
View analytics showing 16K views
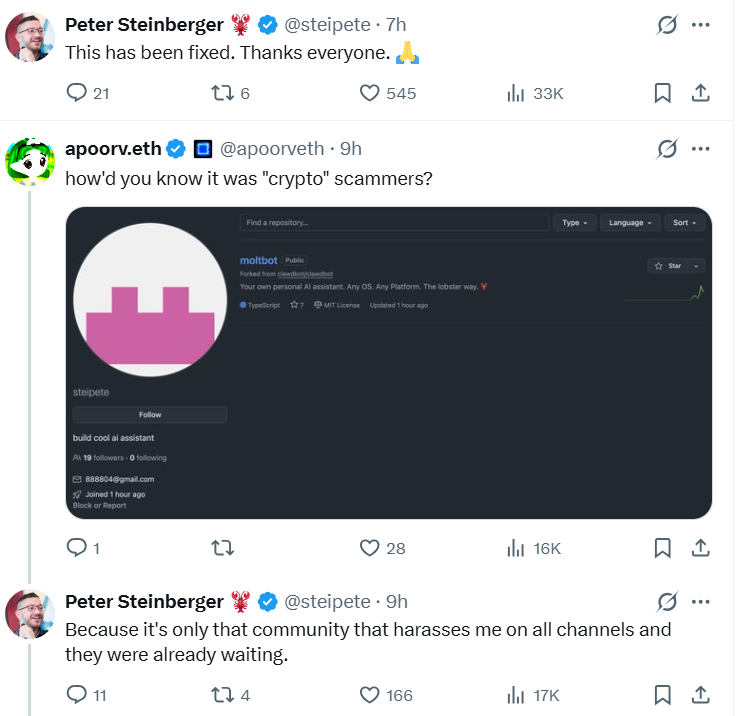[533, 548]
